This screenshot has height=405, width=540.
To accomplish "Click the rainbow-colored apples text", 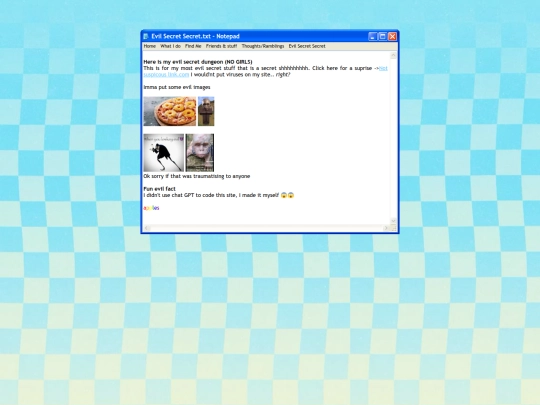I will pyautogui.click(x=151, y=208).
